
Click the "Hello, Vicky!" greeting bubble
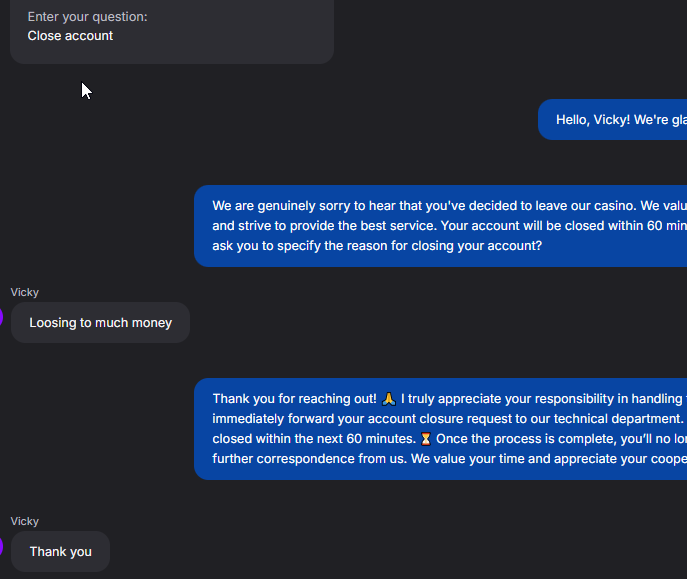click(x=612, y=120)
